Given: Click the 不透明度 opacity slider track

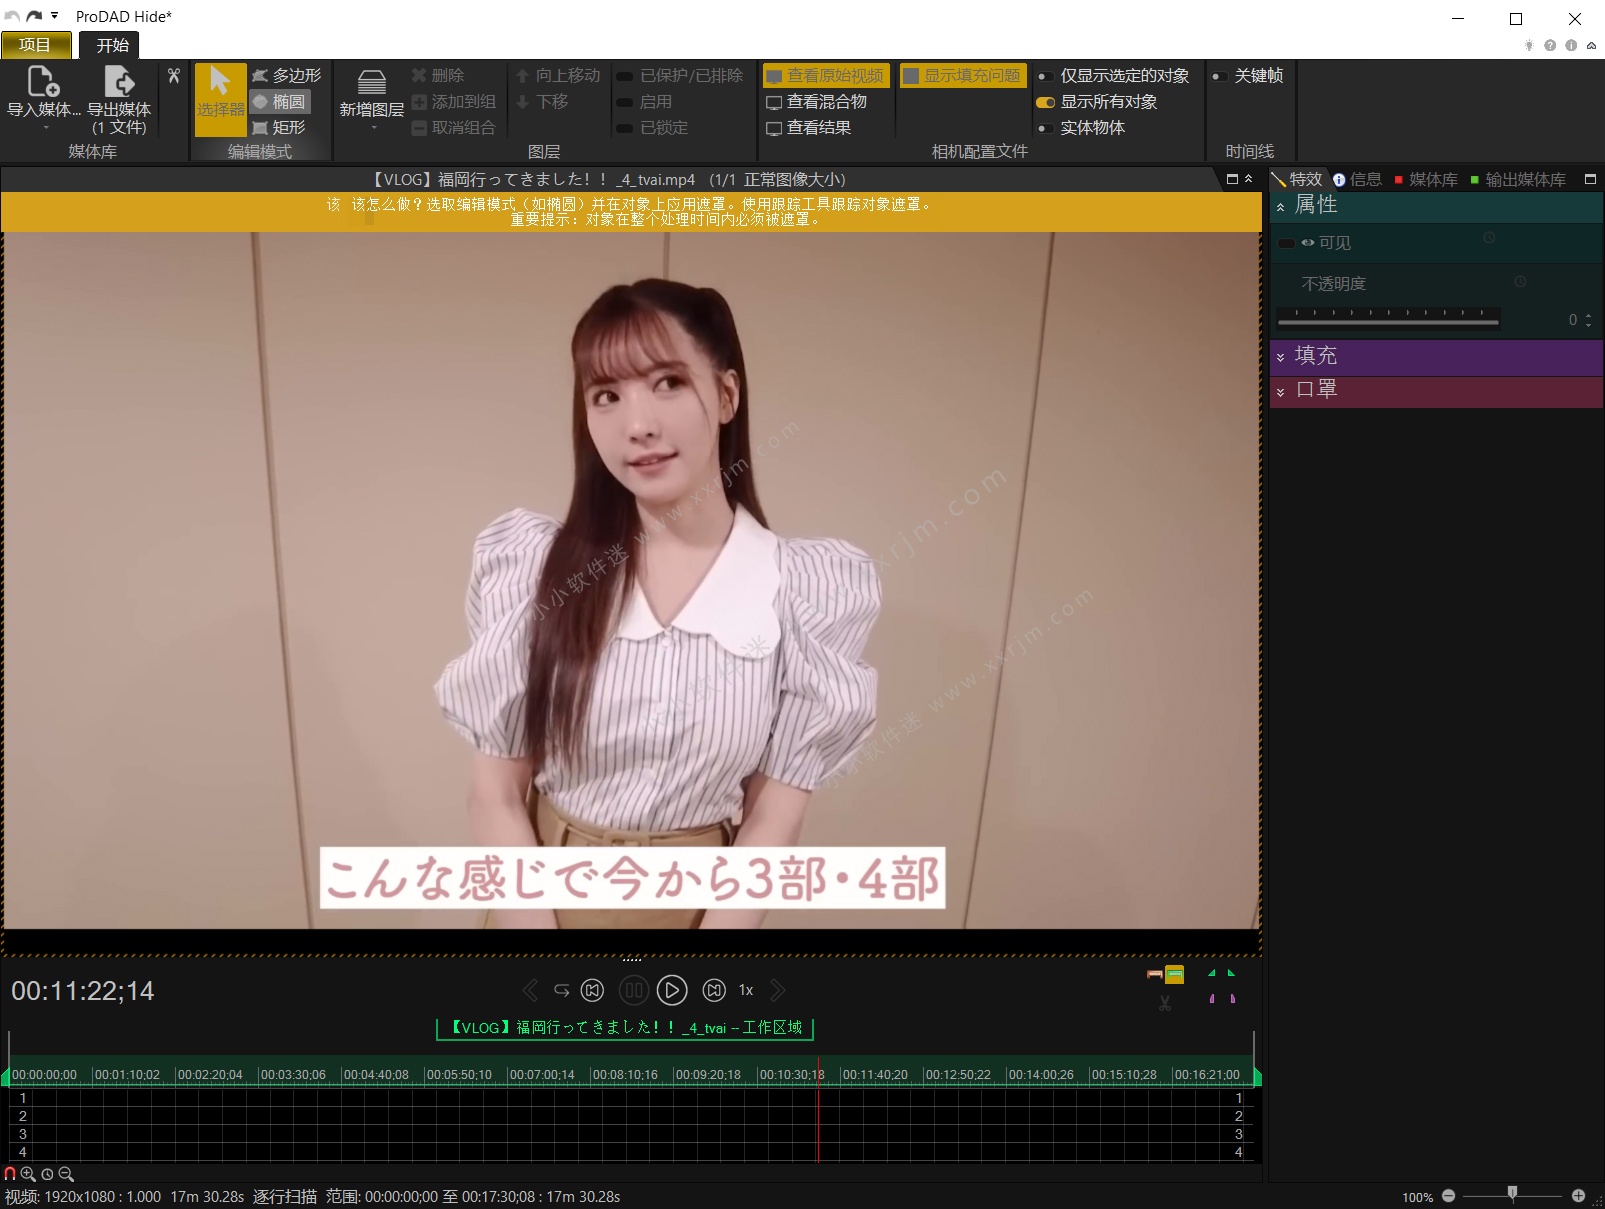Looking at the screenshot, I should (1387, 320).
